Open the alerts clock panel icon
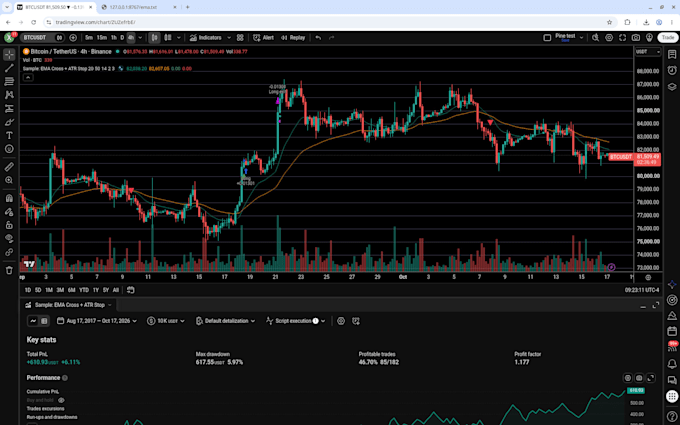Screen dimensions: 680x425 pos(672,70)
